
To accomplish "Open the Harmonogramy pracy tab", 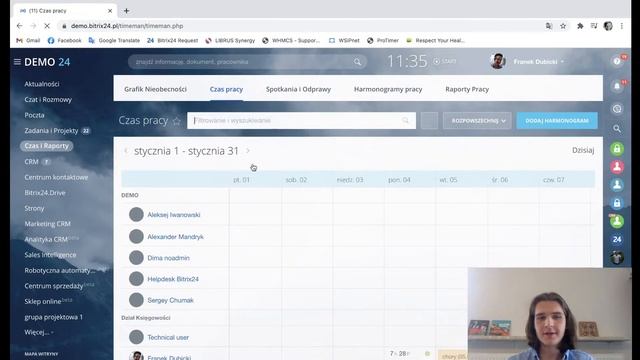I will pos(388,89).
